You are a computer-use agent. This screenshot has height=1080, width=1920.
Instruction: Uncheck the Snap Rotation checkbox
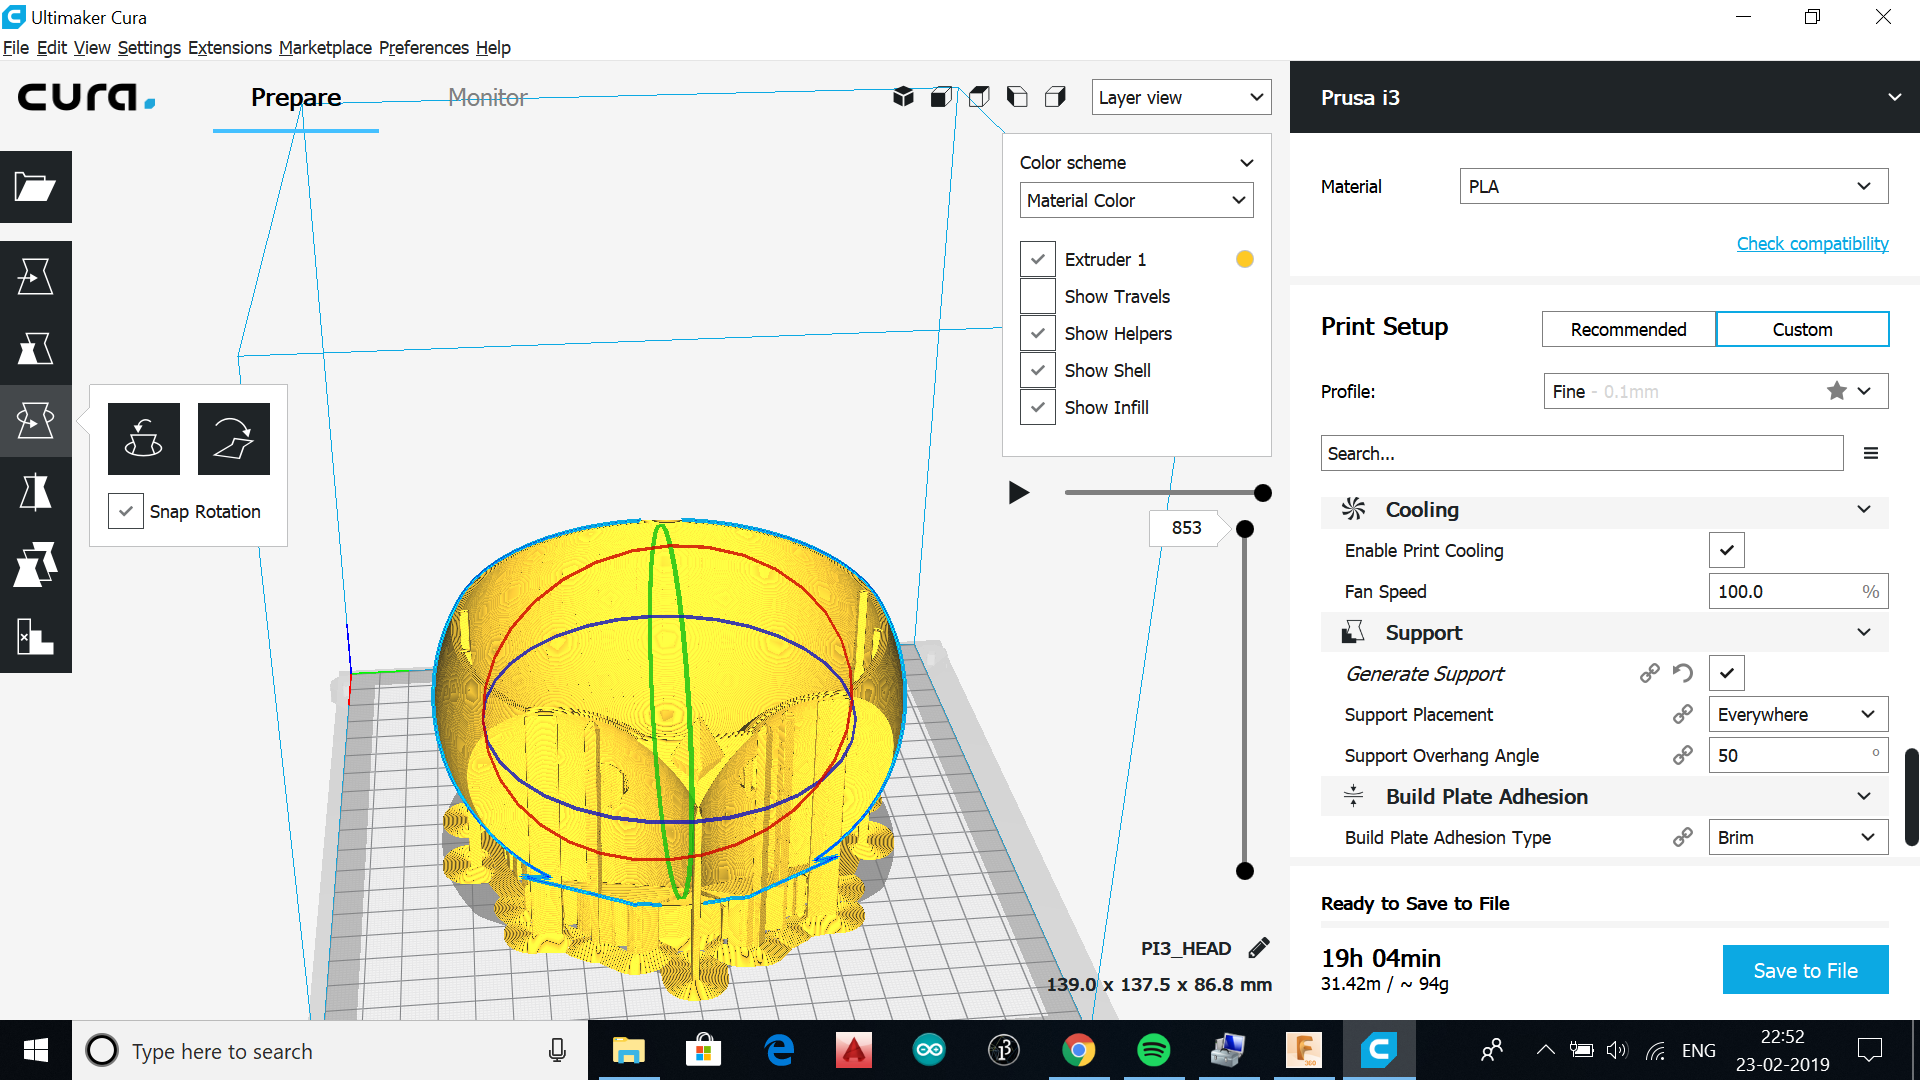point(126,511)
